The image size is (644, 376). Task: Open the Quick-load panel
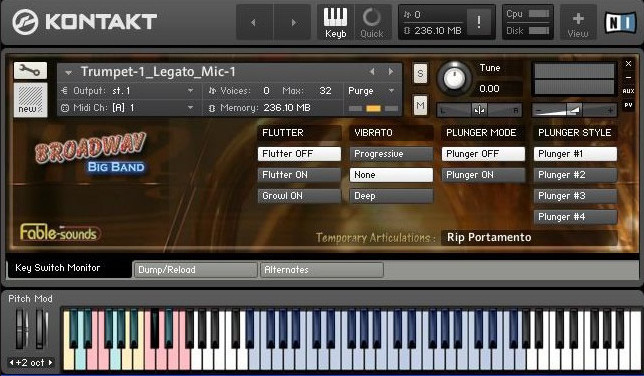(x=372, y=22)
